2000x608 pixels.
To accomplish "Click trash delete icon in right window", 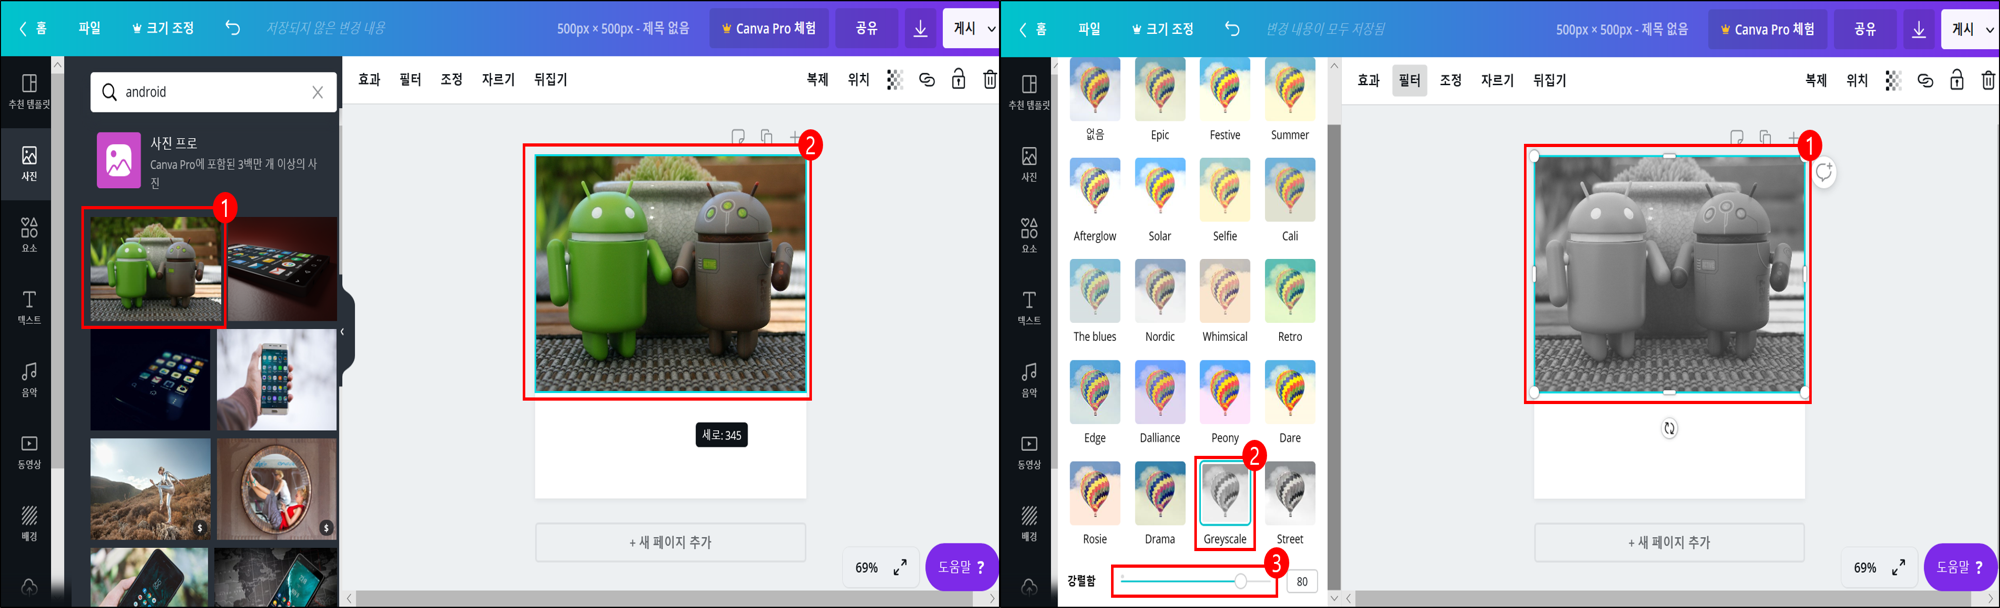I will coord(1988,80).
